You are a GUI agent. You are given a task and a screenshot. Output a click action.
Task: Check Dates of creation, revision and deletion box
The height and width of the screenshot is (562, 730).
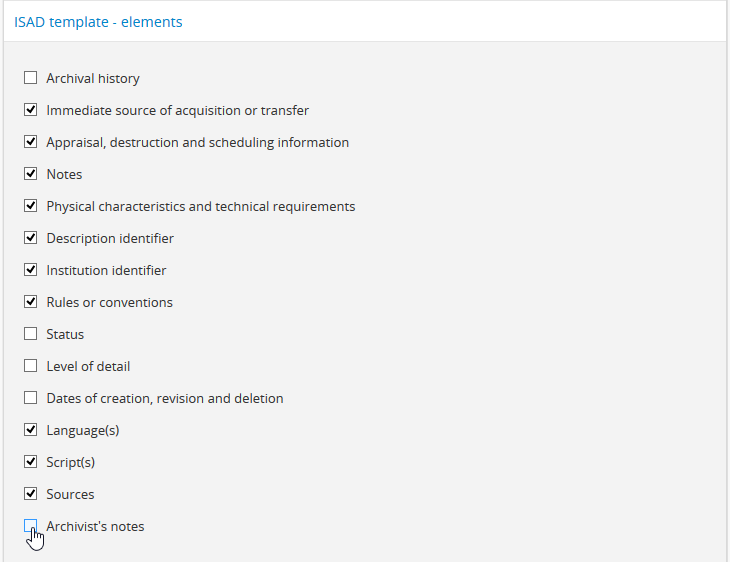coord(31,398)
